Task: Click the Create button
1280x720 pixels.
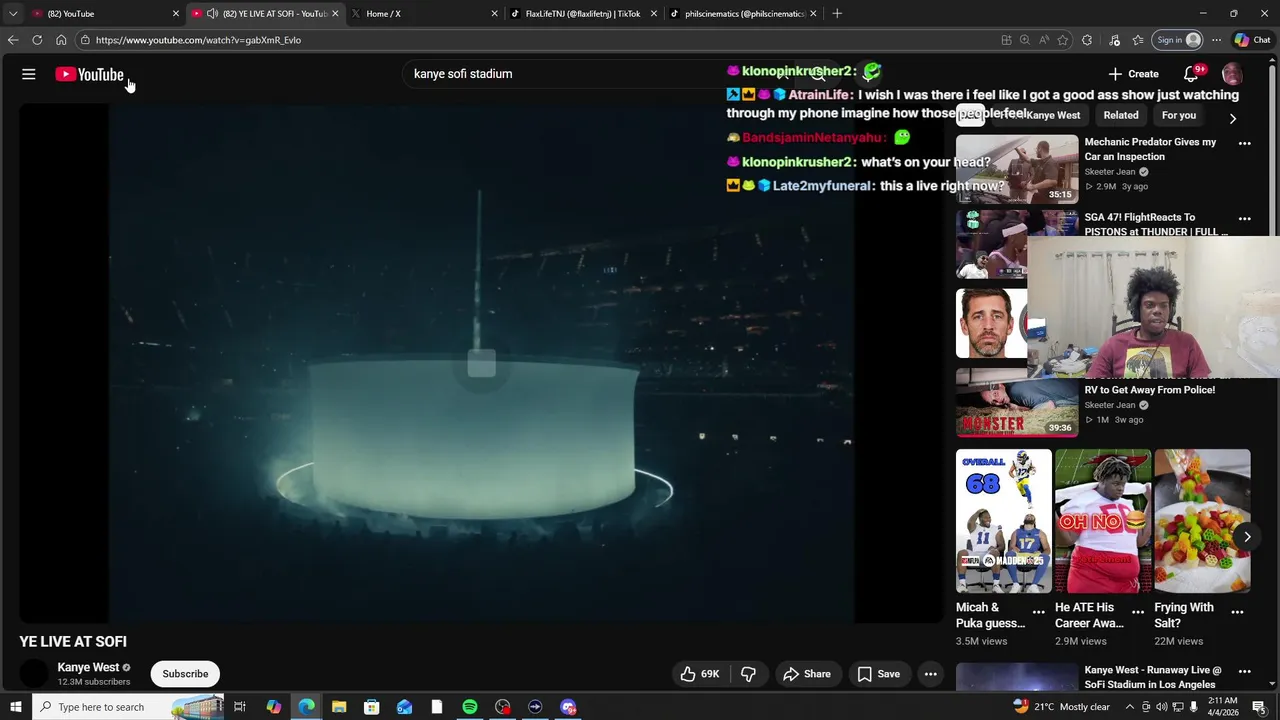Action: click(1133, 74)
